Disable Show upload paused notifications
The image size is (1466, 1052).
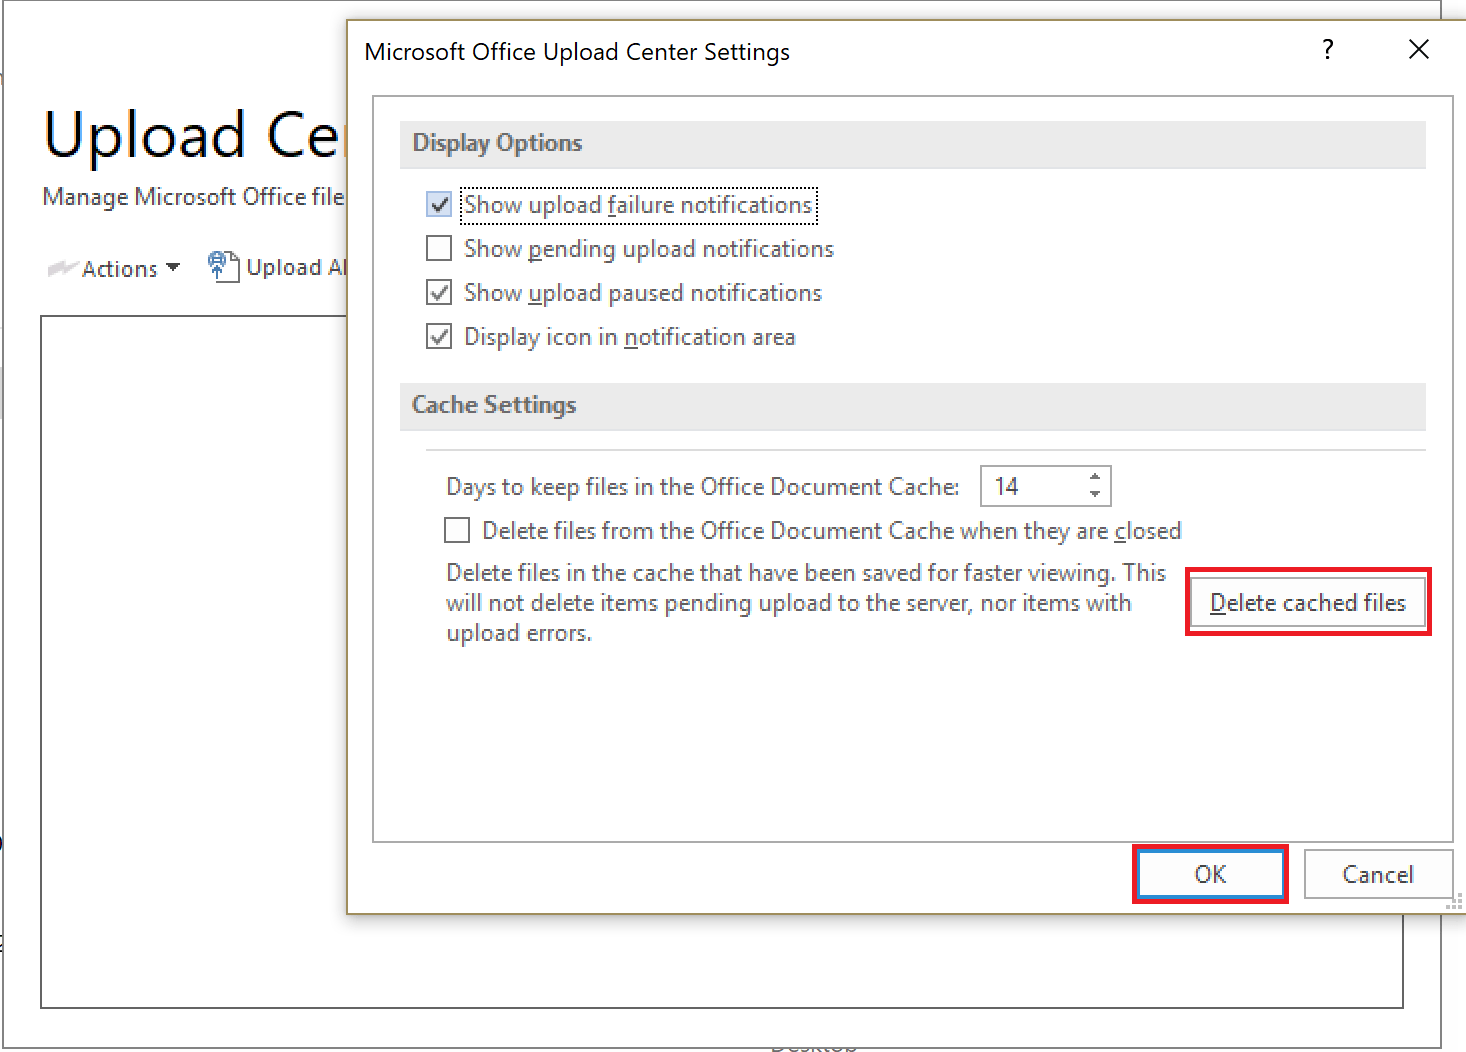coord(439,292)
